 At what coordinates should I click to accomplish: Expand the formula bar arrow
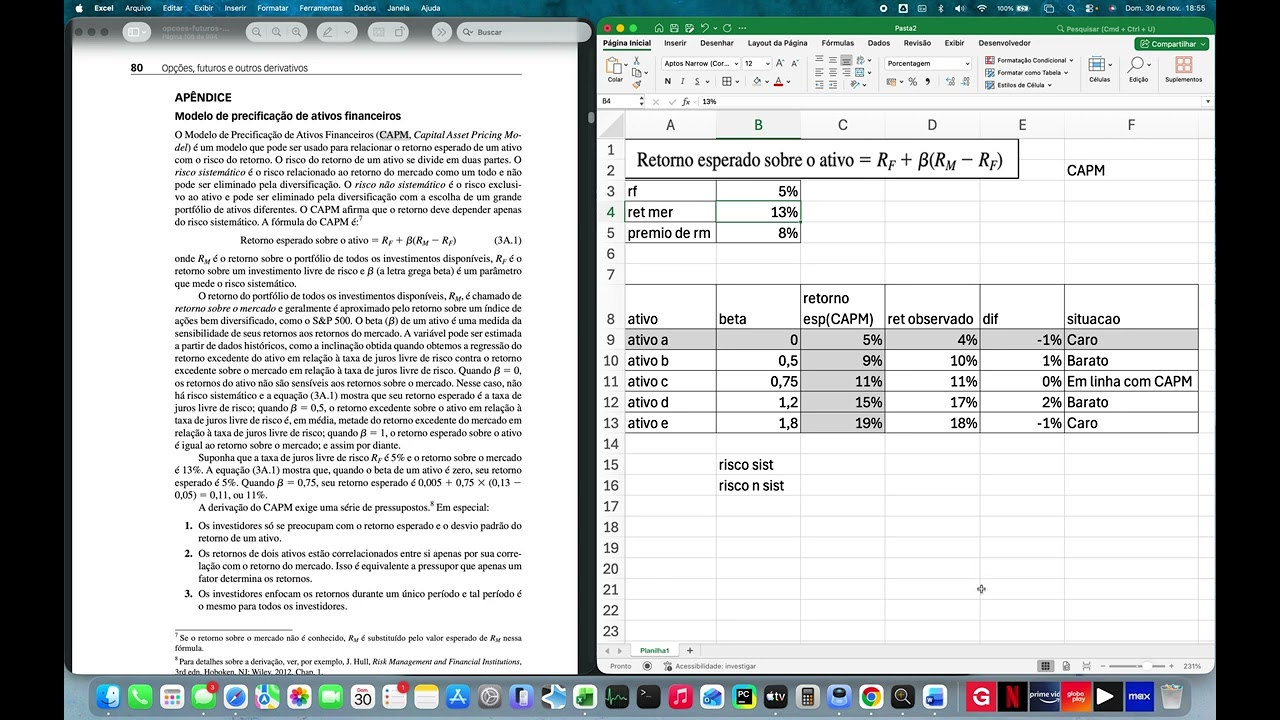[x=1208, y=102]
